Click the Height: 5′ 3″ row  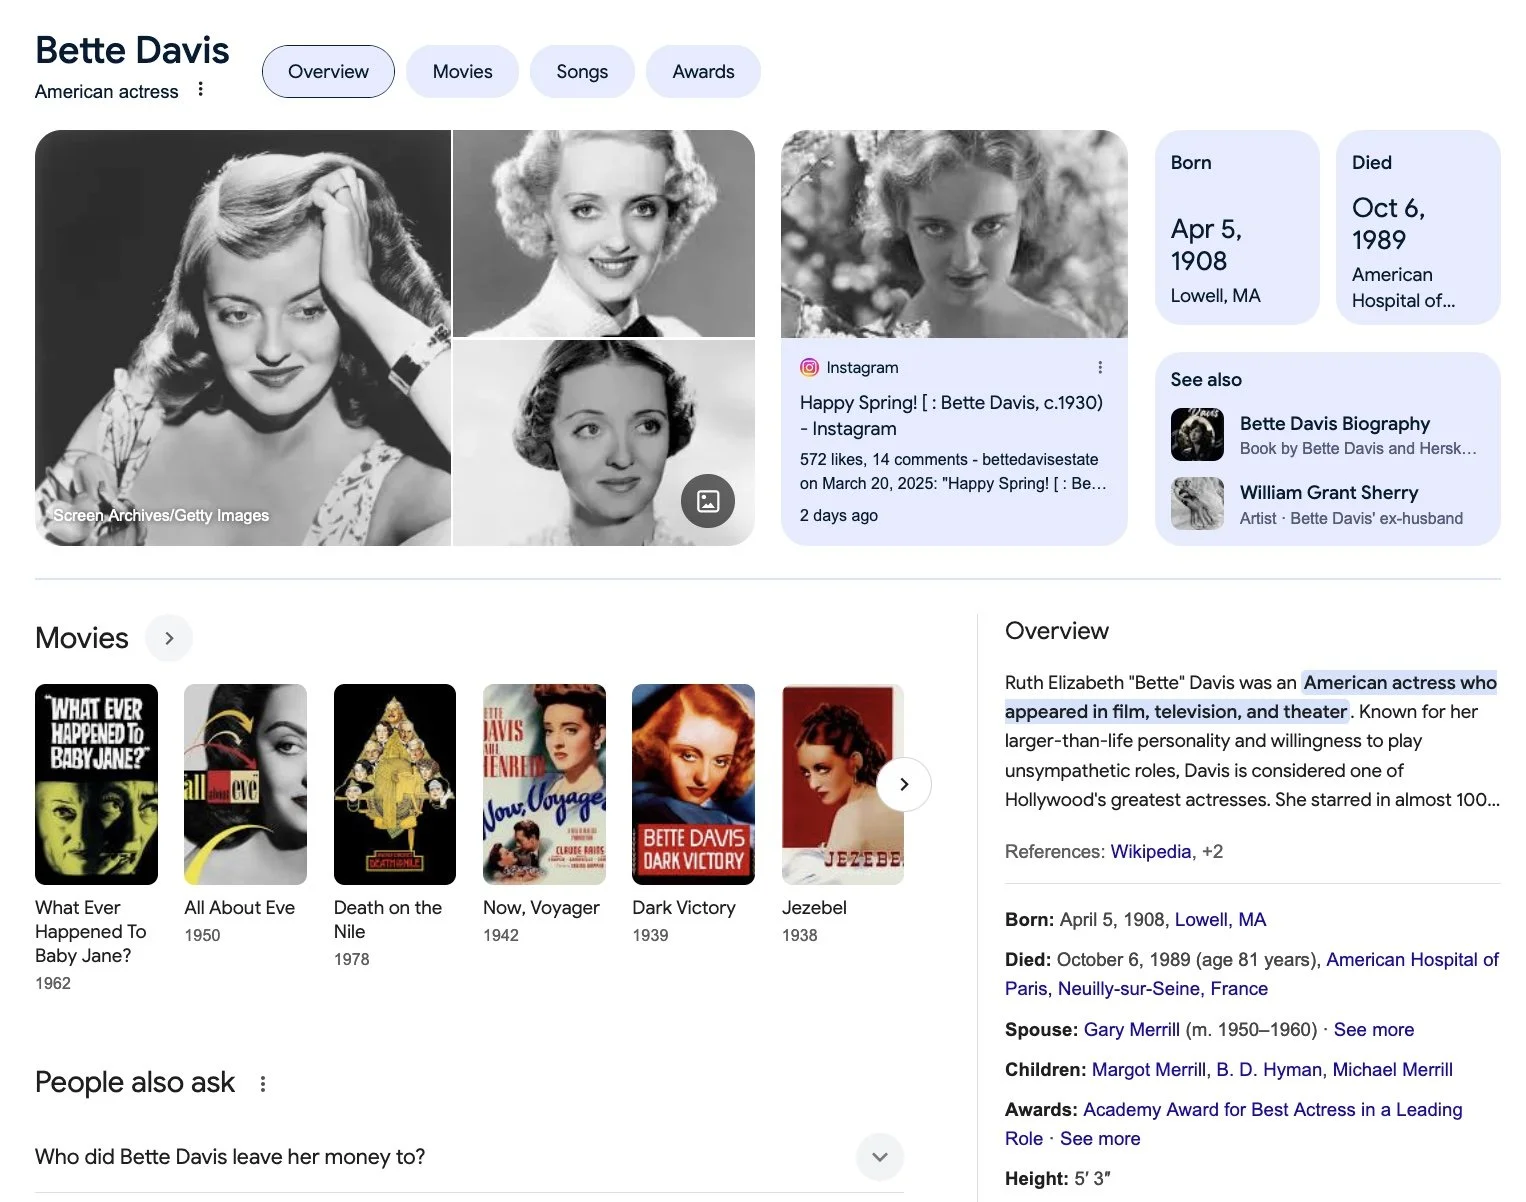click(1058, 1178)
